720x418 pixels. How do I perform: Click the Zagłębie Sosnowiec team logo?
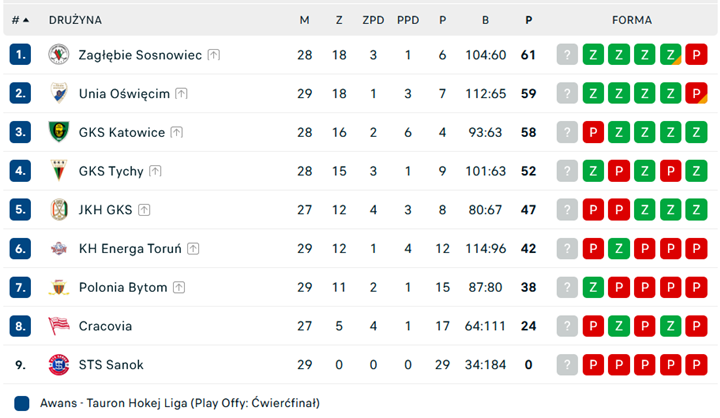58,55
